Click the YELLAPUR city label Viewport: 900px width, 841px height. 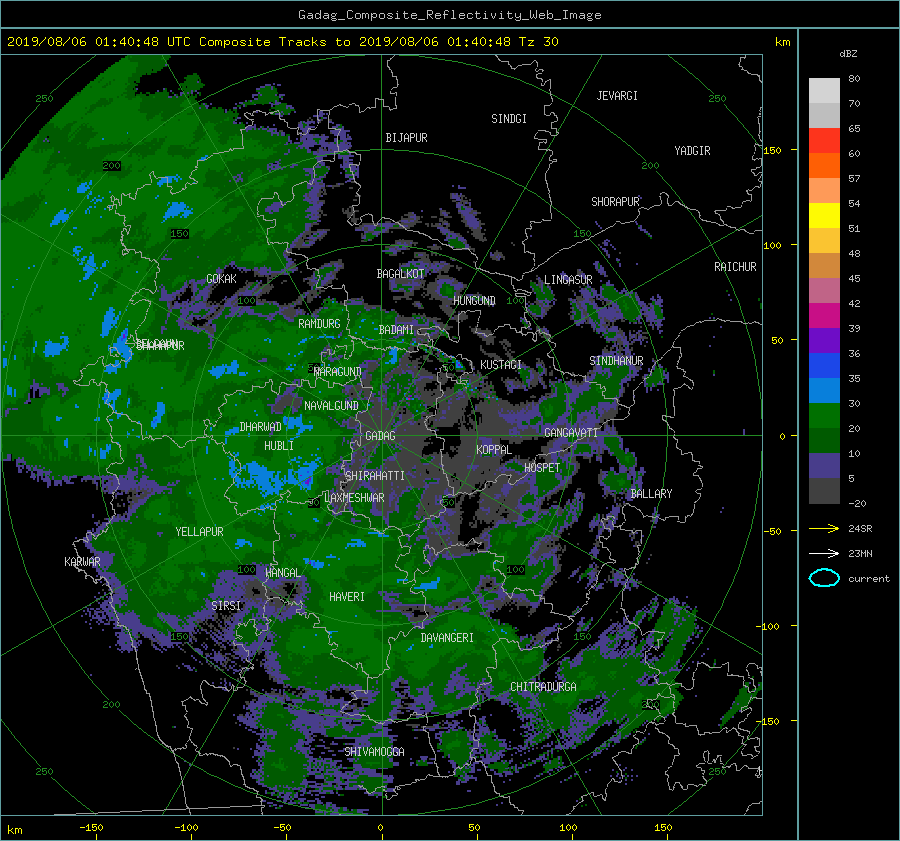[199, 532]
